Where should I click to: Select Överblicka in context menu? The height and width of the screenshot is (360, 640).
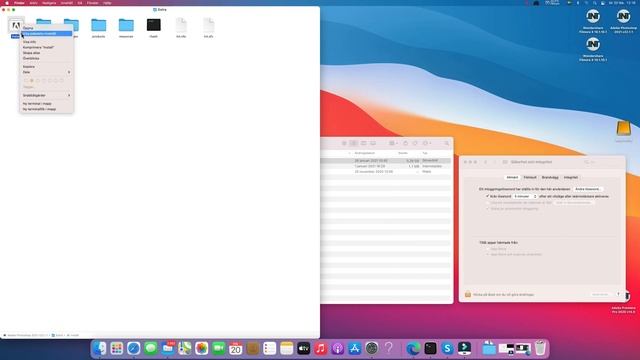[47, 58]
